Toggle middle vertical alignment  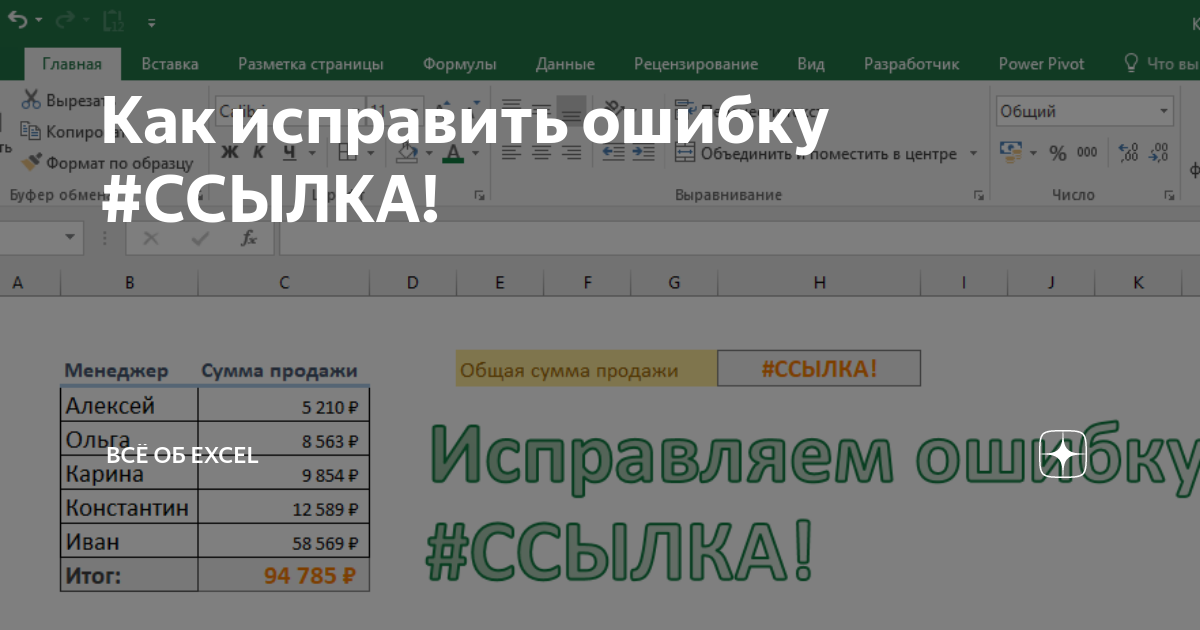tap(542, 109)
